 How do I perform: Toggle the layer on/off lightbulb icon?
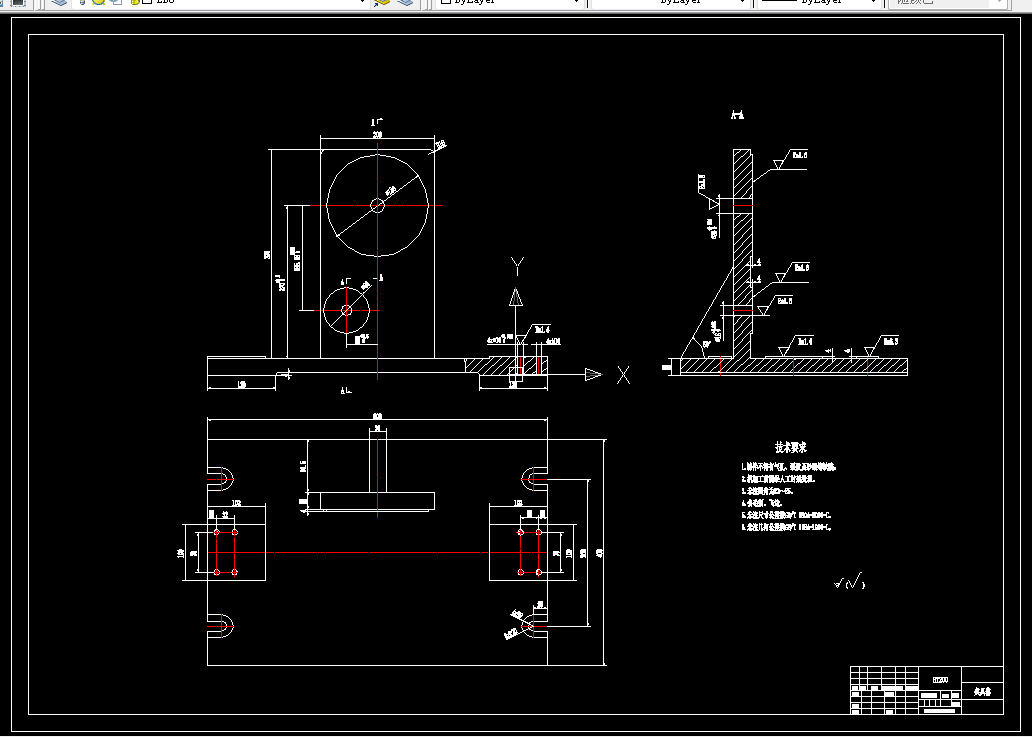pyautogui.click(x=84, y=2)
